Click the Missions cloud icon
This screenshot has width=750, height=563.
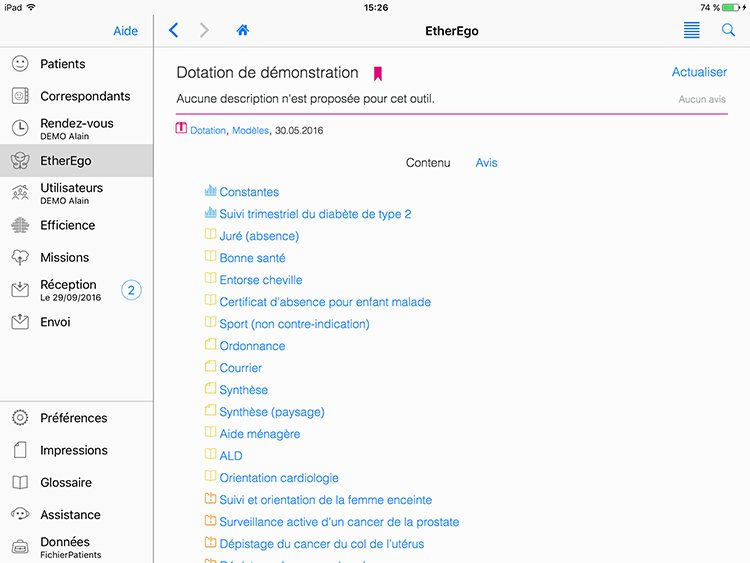(x=20, y=257)
